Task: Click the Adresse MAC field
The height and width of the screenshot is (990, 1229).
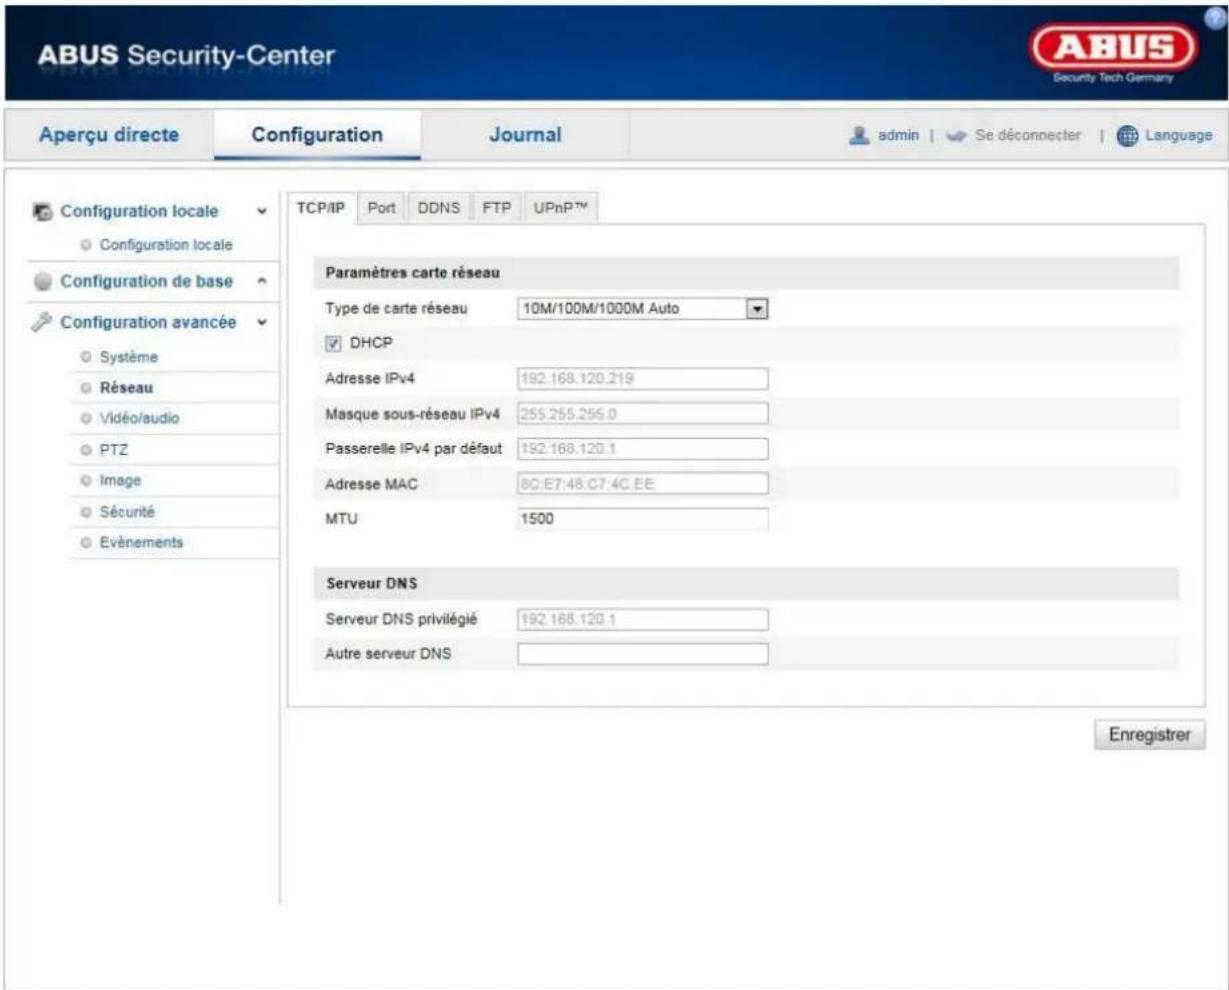Action: [642, 484]
